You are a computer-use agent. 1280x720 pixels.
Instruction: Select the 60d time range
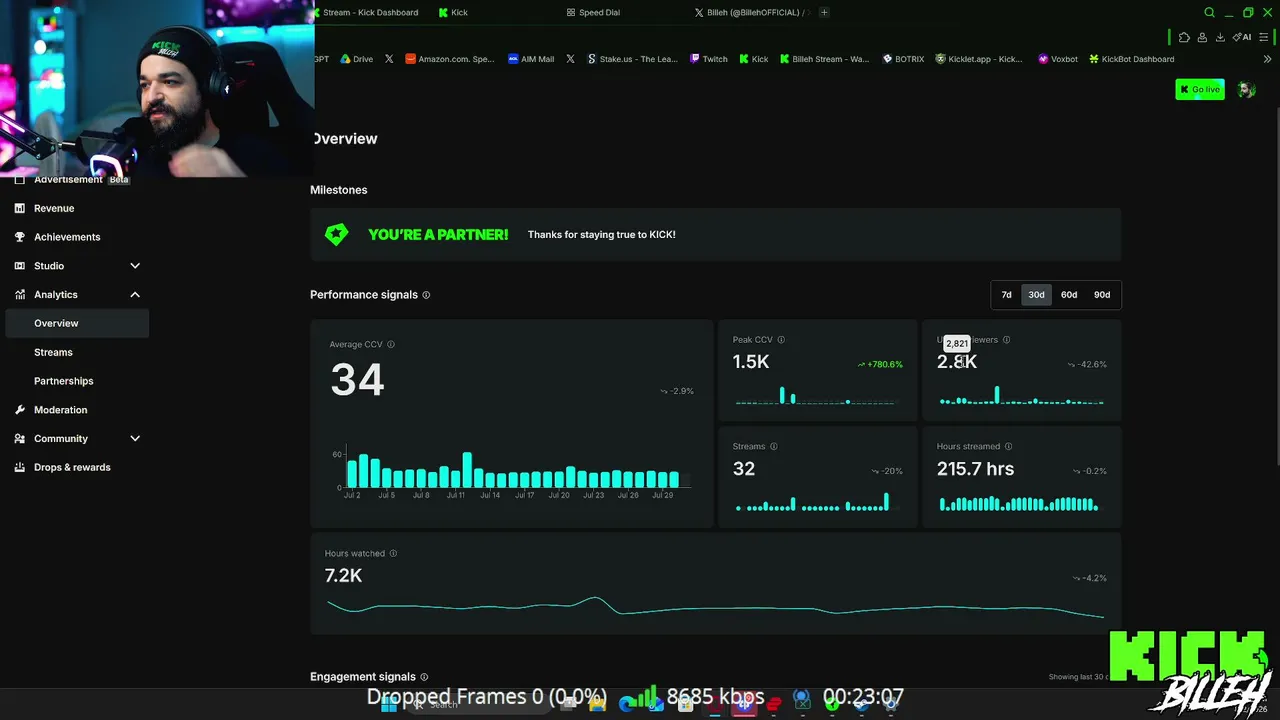[x=1069, y=295]
